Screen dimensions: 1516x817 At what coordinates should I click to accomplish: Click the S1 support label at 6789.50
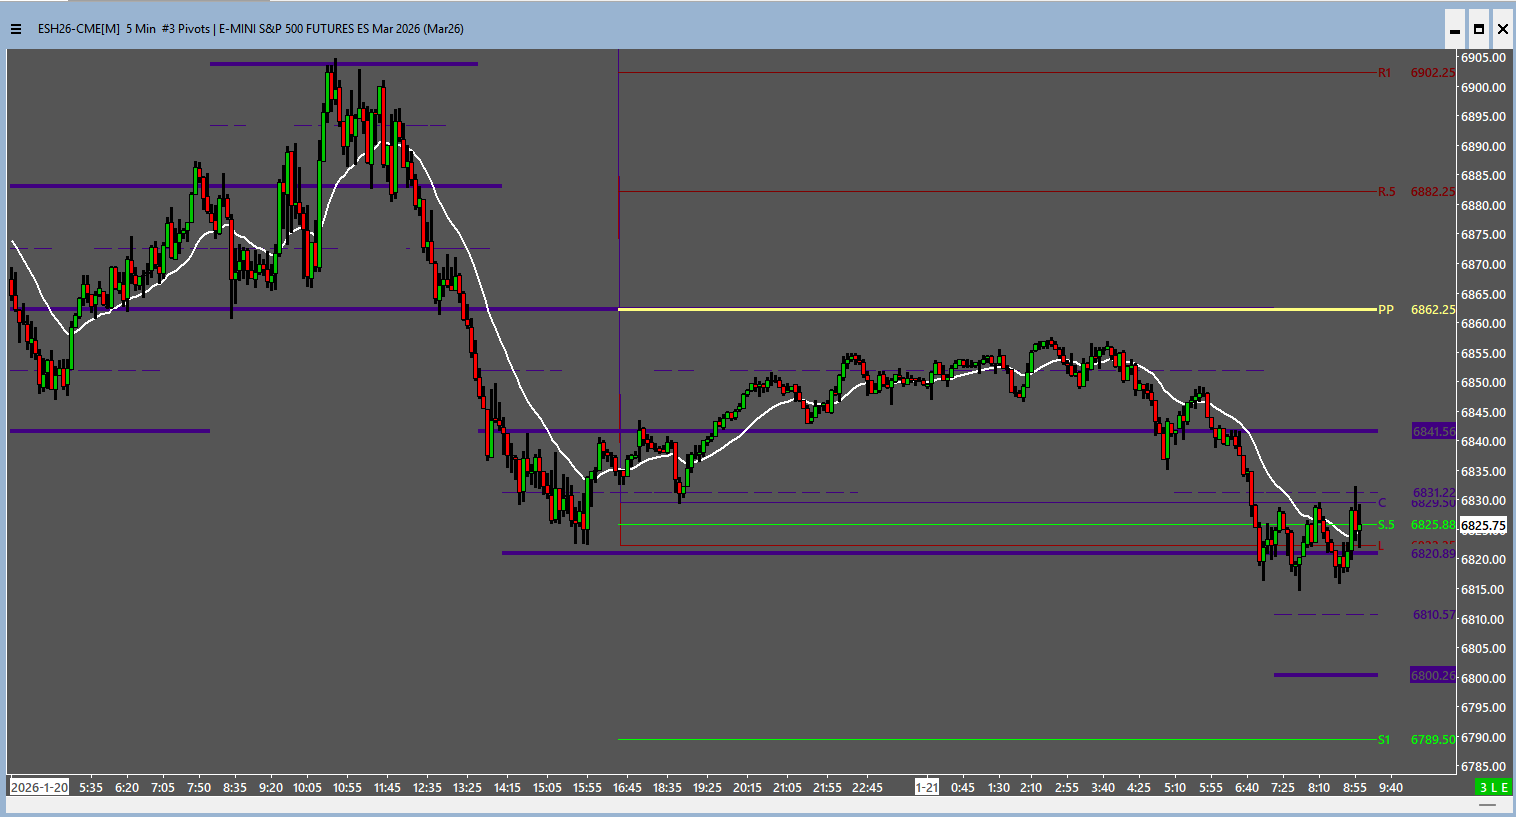[x=1384, y=740]
